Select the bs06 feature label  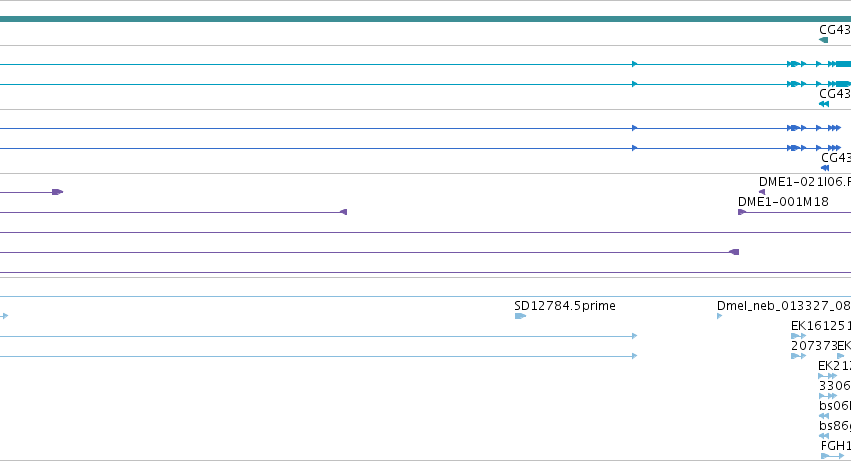click(835, 406)
